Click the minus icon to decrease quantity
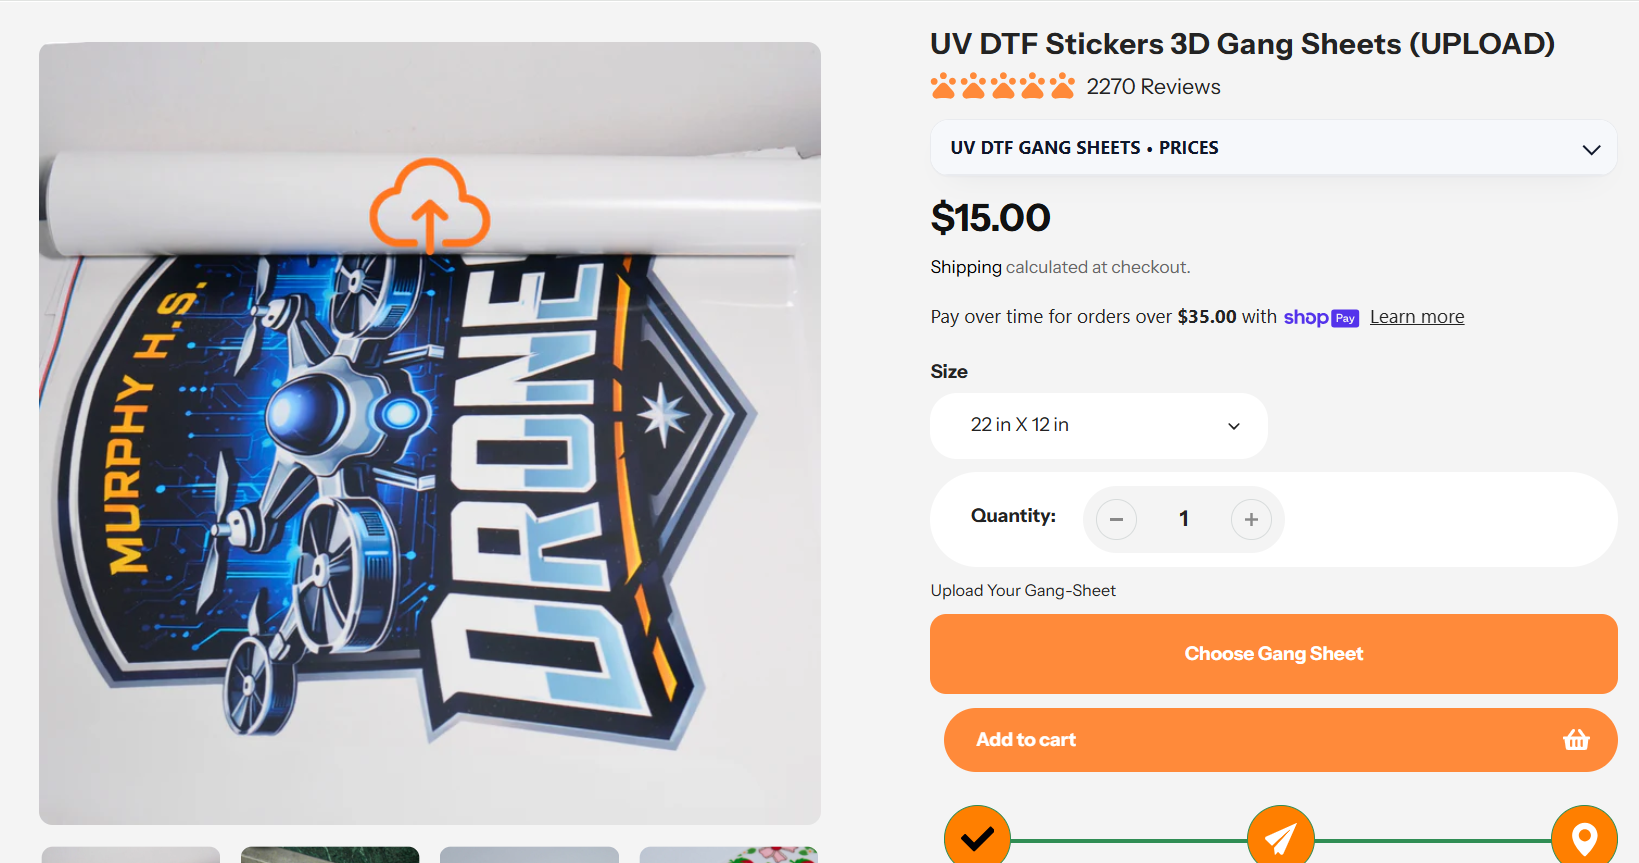Image resolution: width=1639 pixels, height=863 pixels. click(1115, 519)
